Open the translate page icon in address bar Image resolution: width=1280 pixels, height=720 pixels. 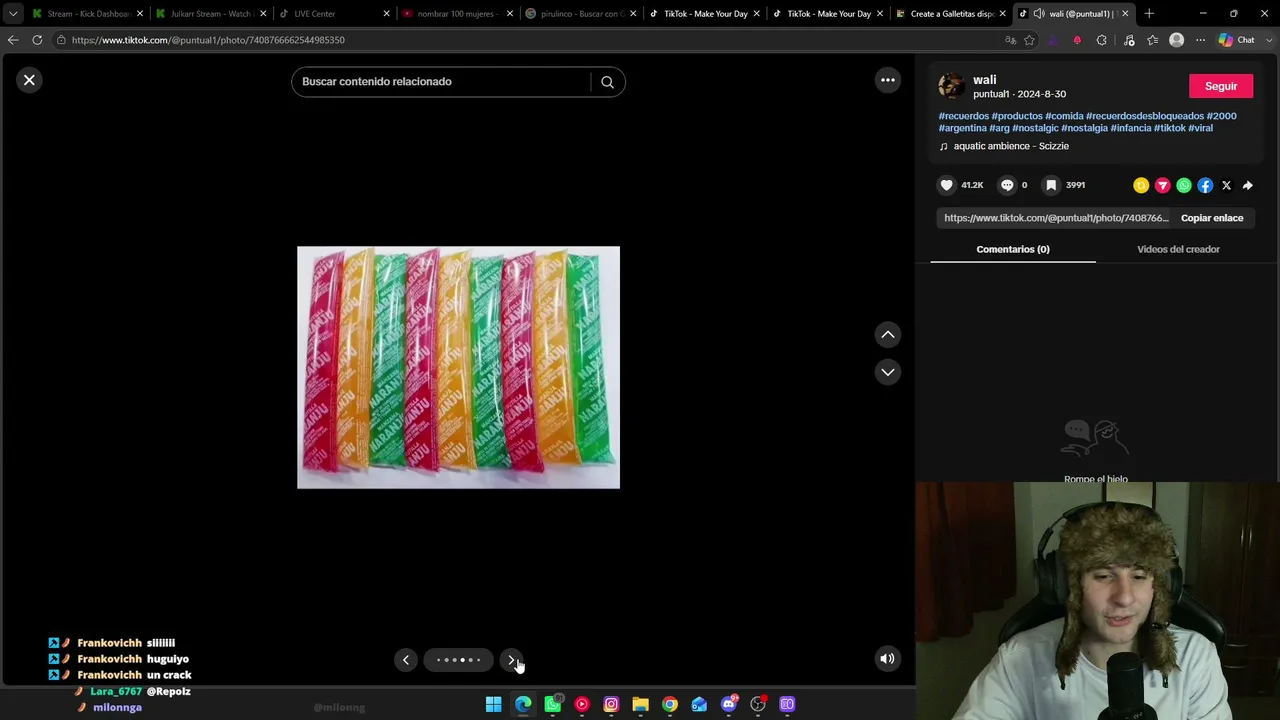tap(1010, 40)
